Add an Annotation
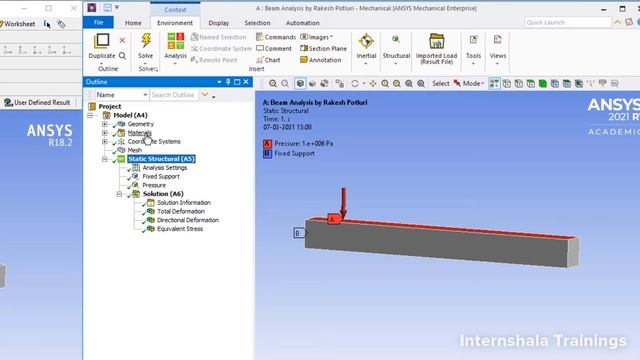This screenshot has height=360, width=640. (x=320, y=60)
